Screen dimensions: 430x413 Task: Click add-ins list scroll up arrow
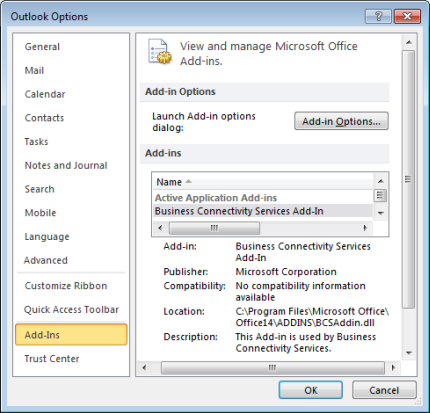coord(380,181)
